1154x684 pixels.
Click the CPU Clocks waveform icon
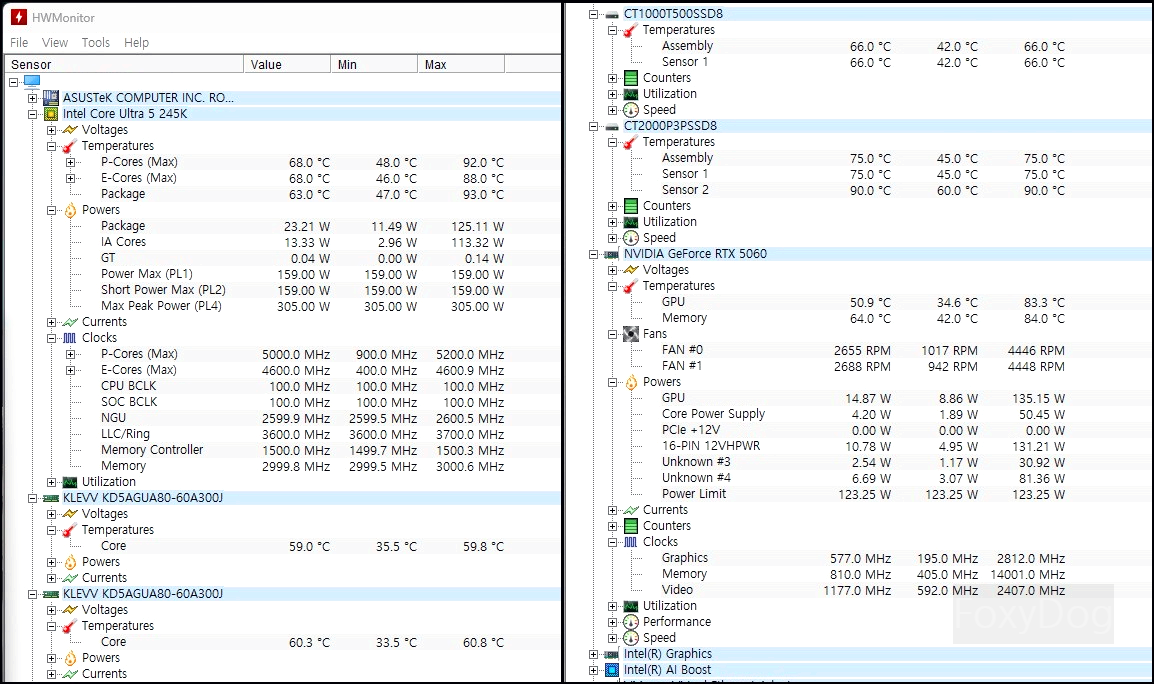[70, 338]
